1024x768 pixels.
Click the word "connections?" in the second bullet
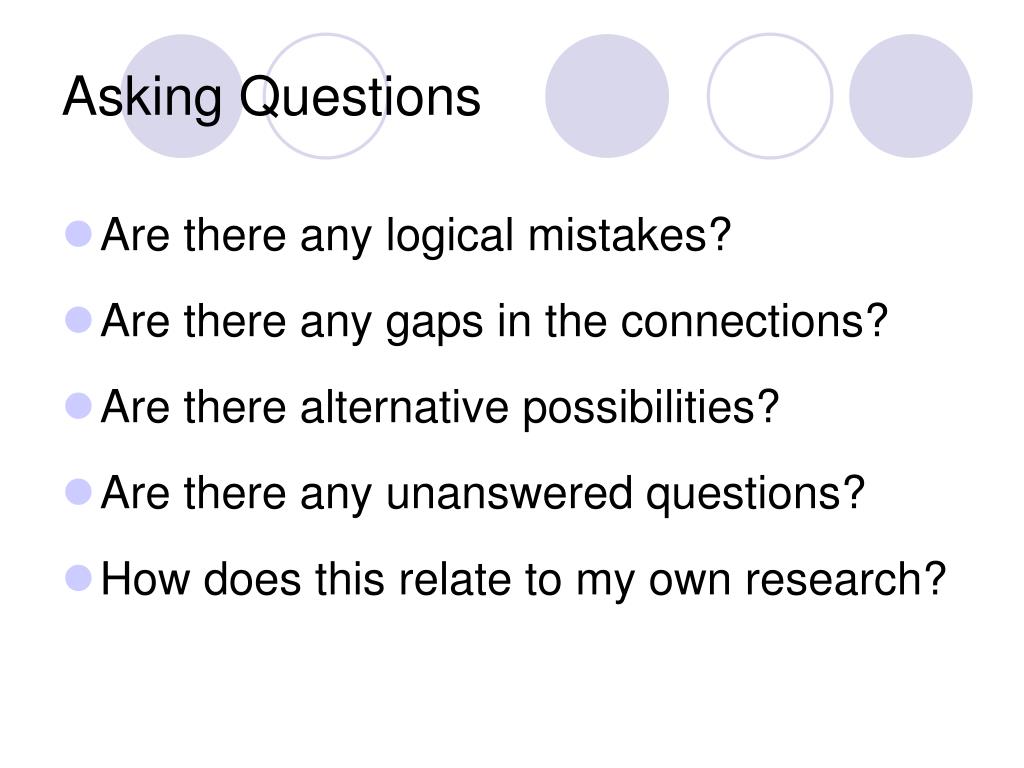pos(754,321)
